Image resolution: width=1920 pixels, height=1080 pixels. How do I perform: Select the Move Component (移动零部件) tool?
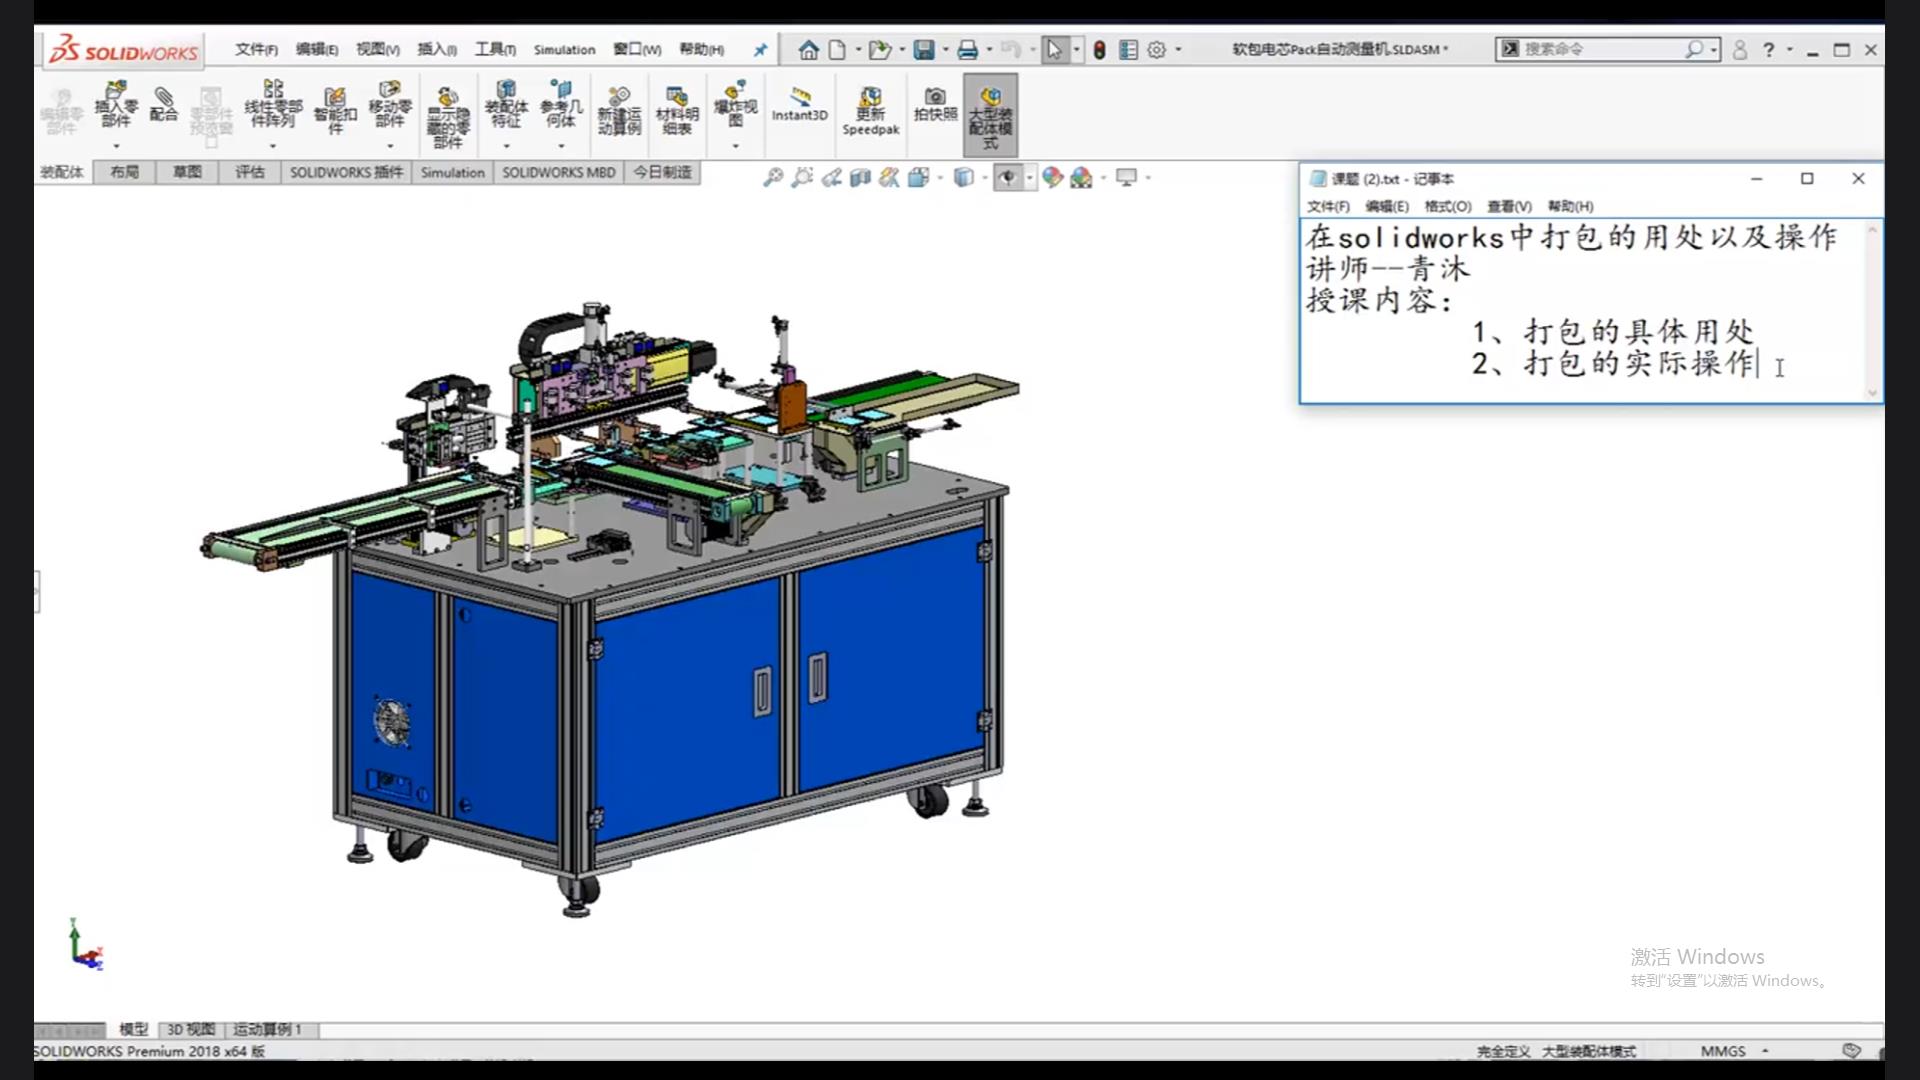[390, 104]
